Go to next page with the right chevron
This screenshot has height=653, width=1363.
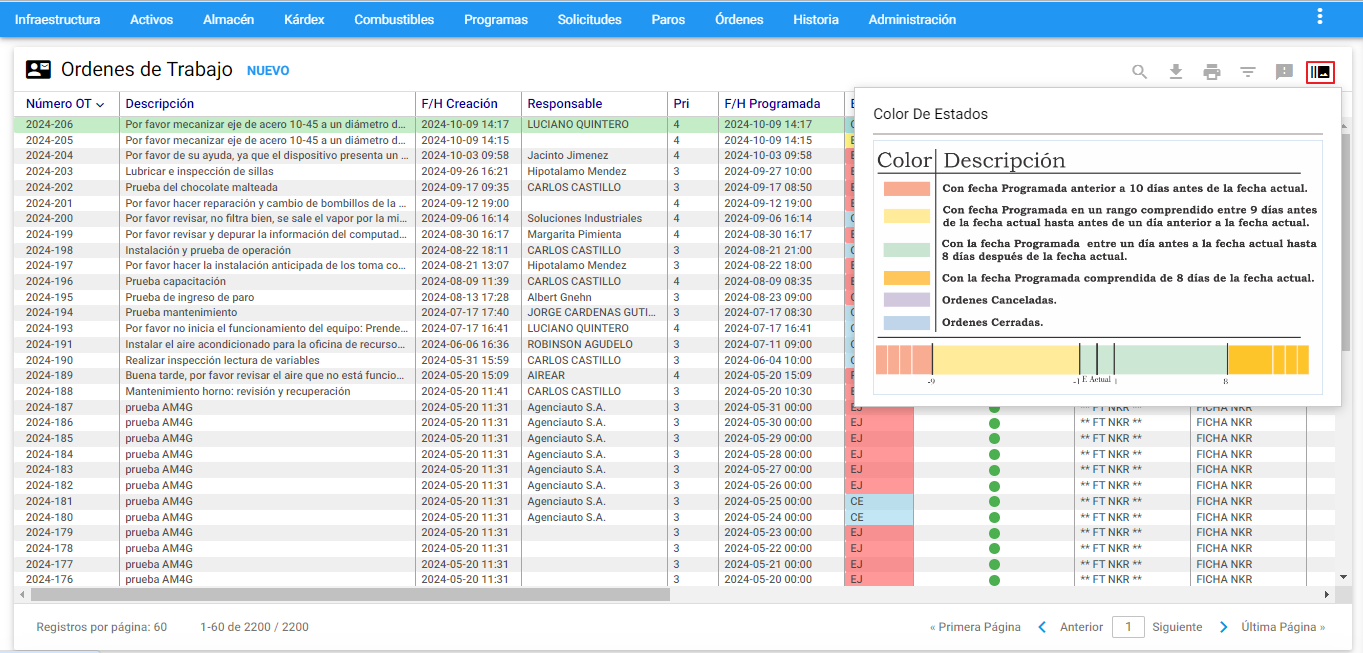1224,627
